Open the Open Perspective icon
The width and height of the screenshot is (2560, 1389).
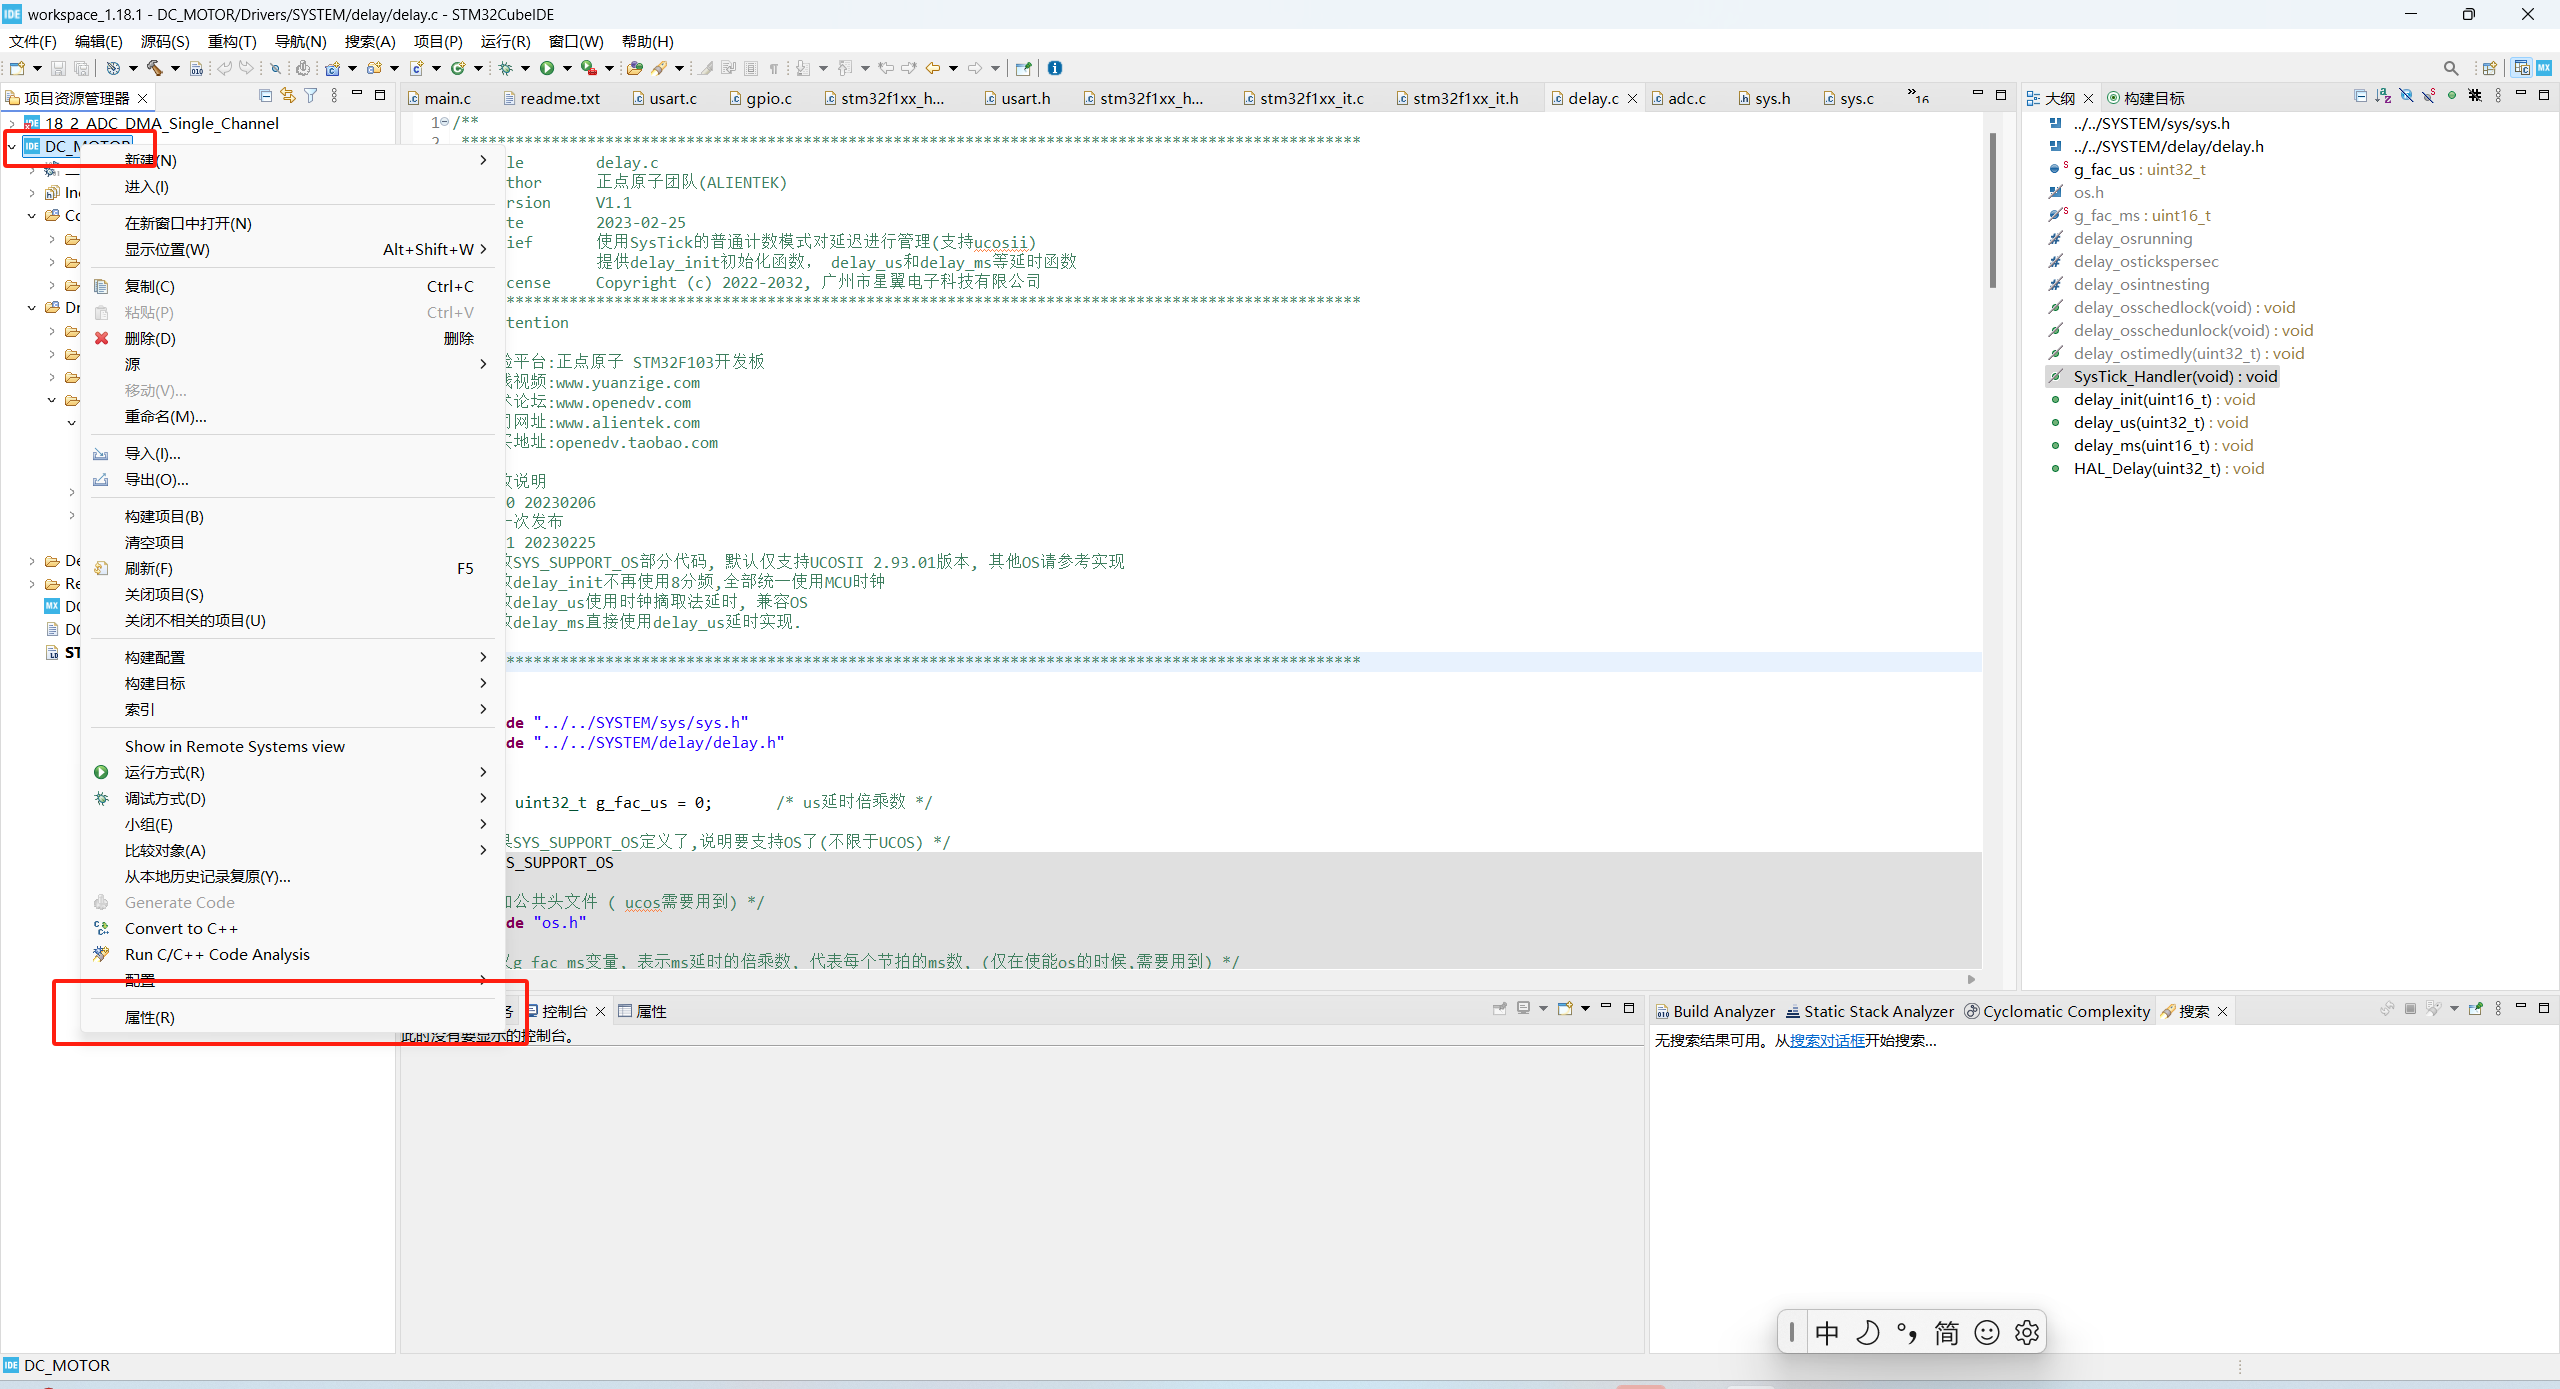point(2490,68)
